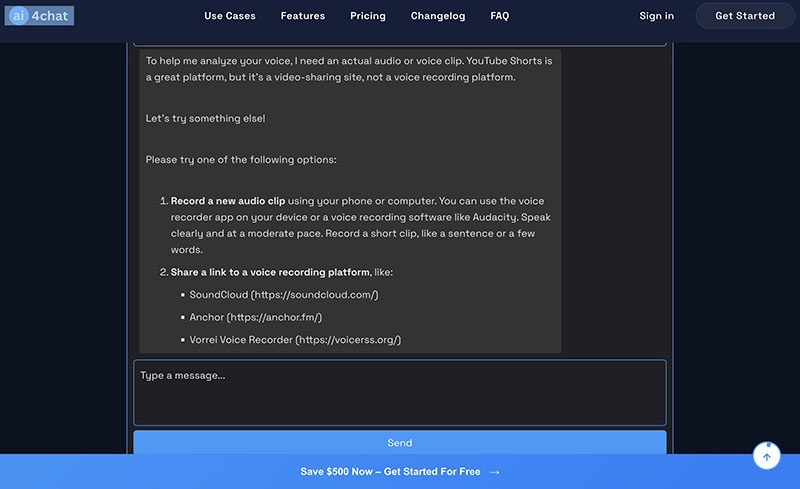Click the ai4chat logo
This screenshot has width=800, height=489.
coord(40,16)
